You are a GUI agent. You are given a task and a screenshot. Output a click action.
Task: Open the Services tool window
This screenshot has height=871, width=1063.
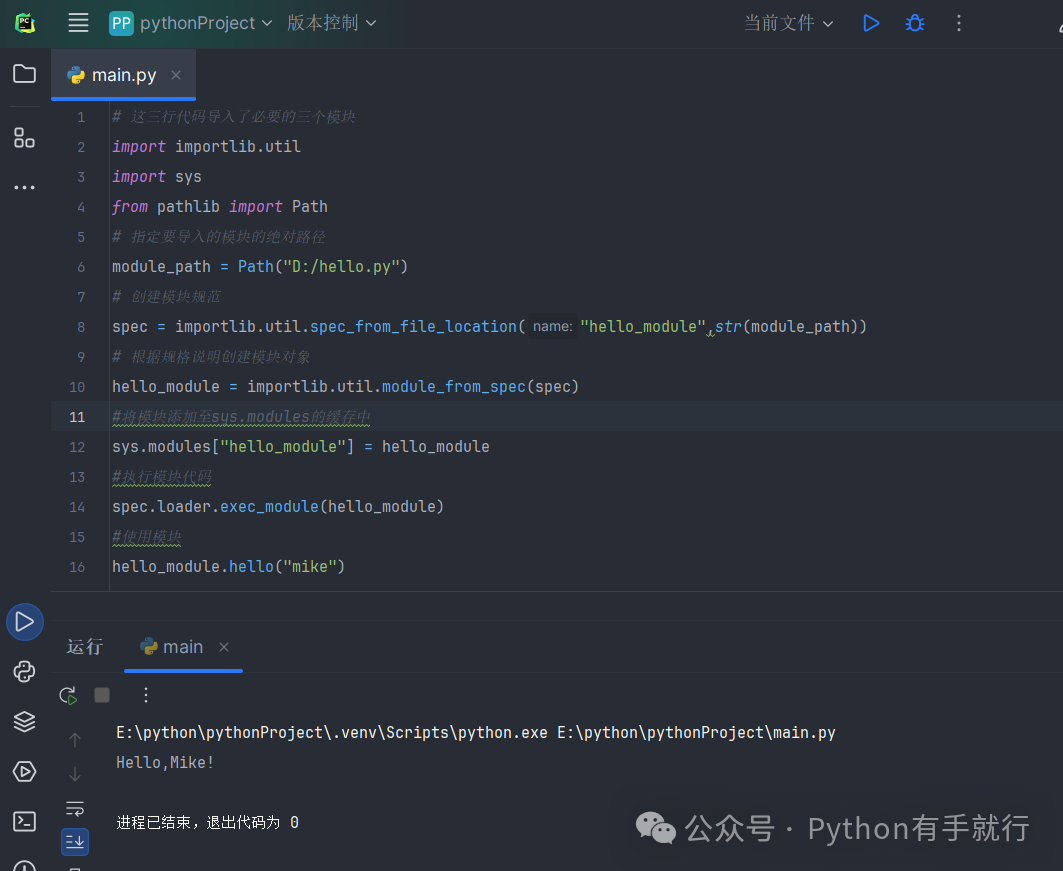[24, 771]
